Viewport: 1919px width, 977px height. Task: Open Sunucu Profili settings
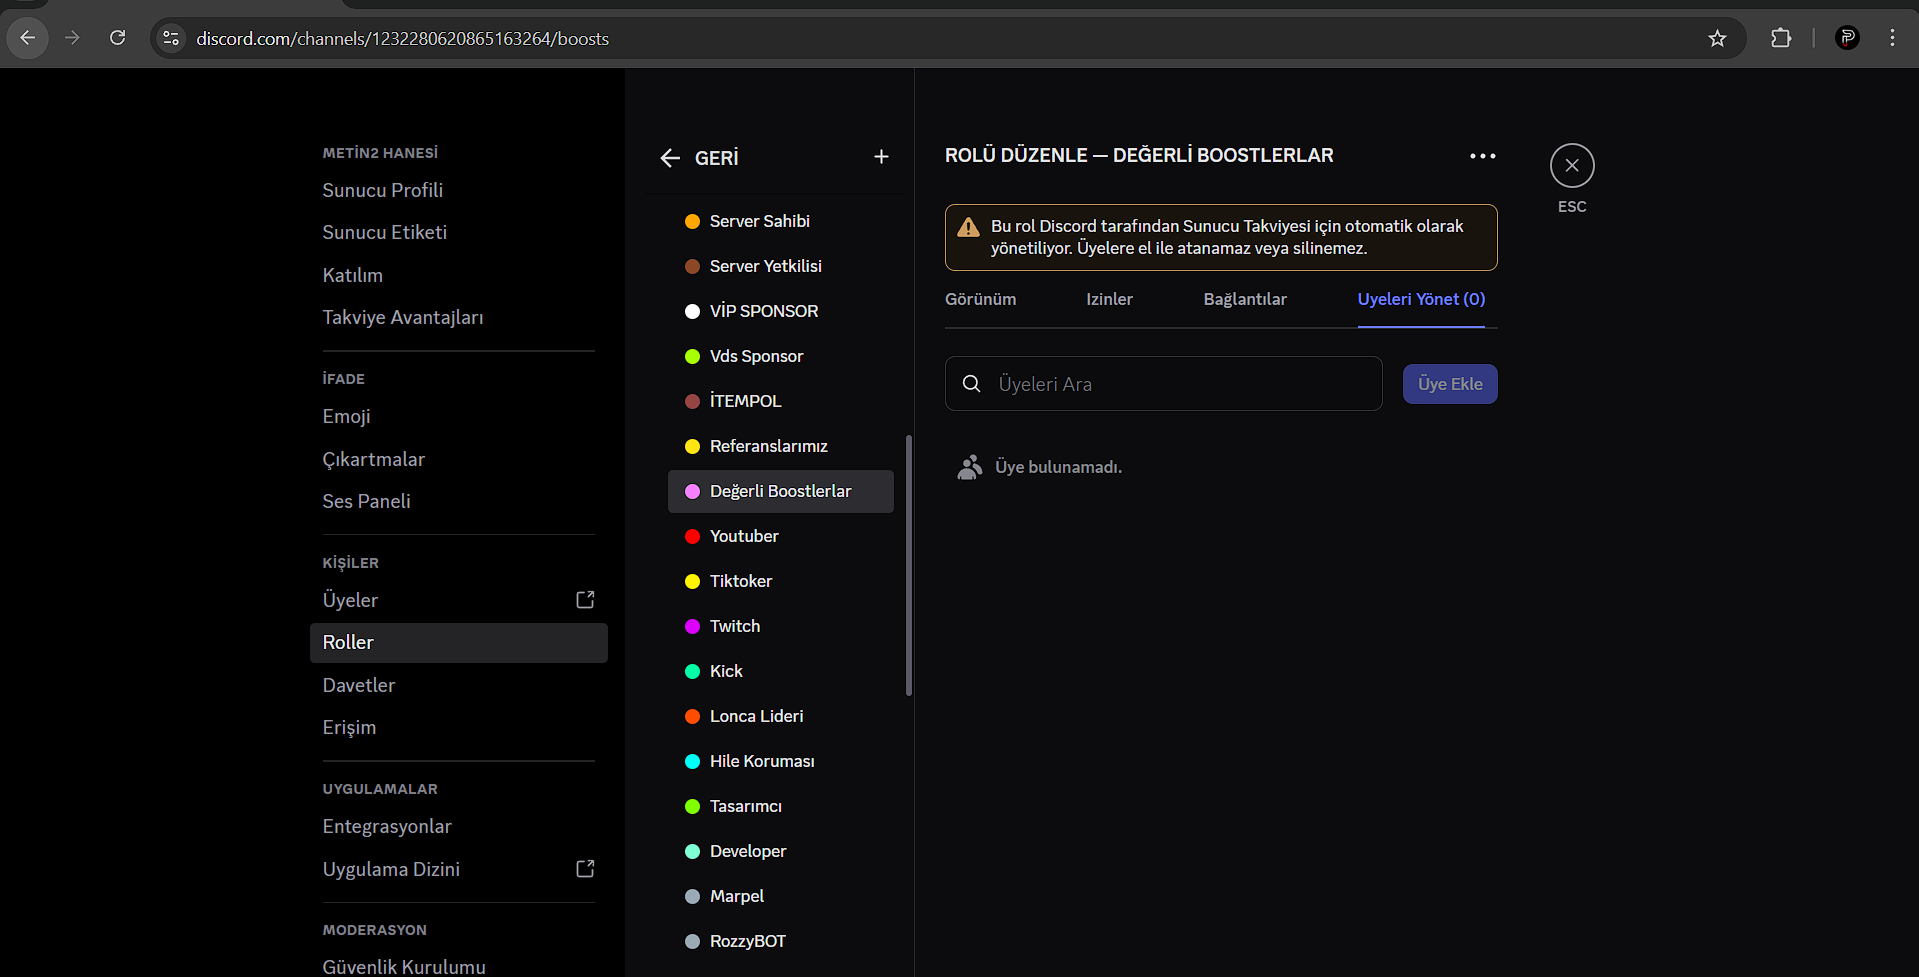click(x=459, y=190)
